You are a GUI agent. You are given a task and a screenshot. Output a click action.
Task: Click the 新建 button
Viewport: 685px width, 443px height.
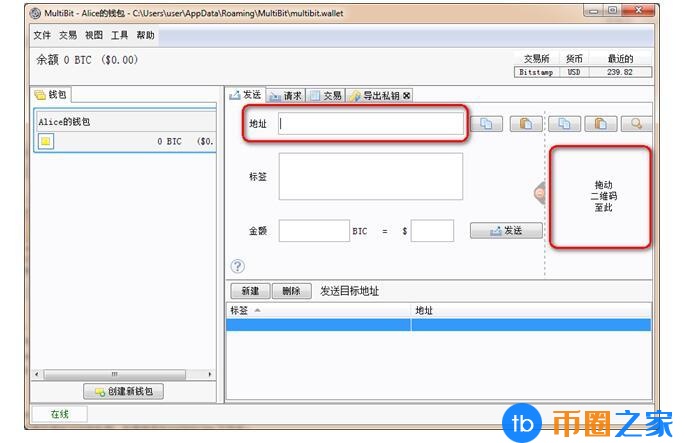pos(249,291)
